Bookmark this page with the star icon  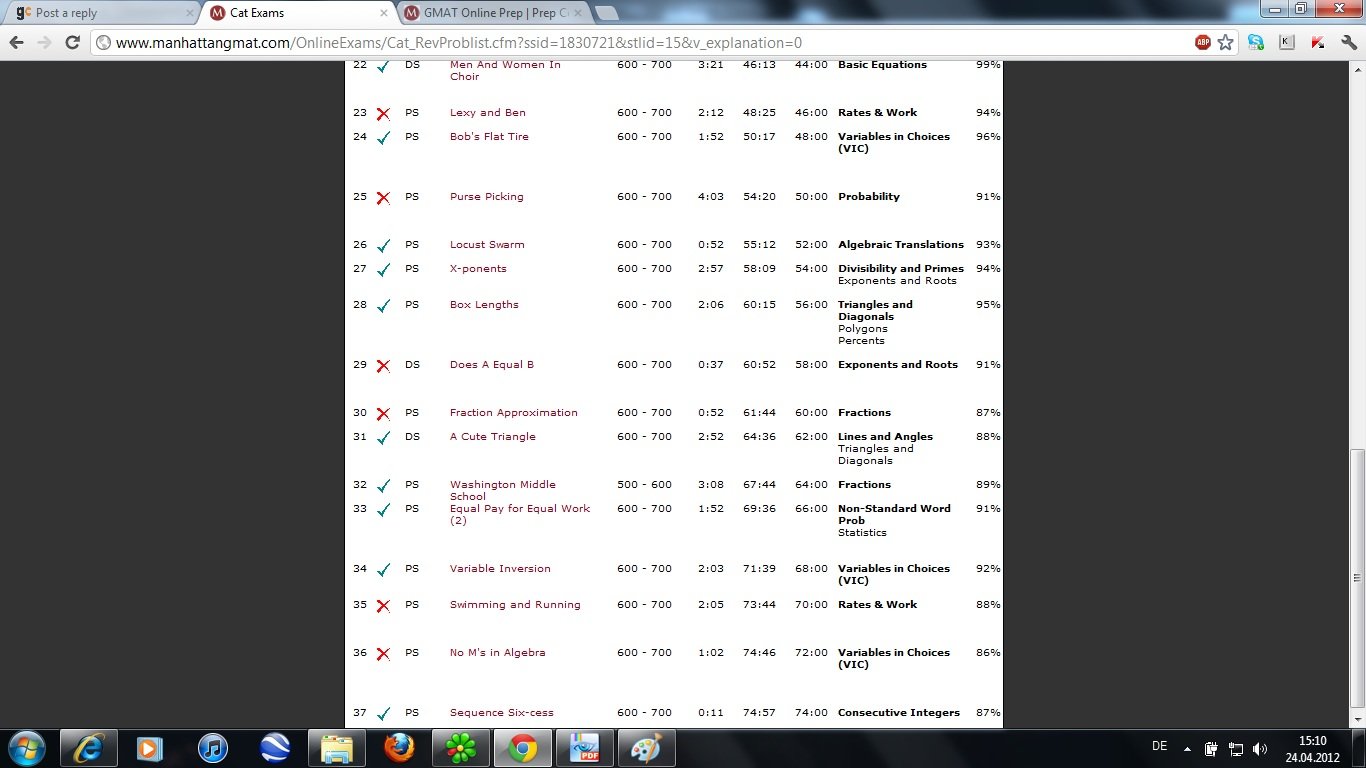(x=1225, y=43)
